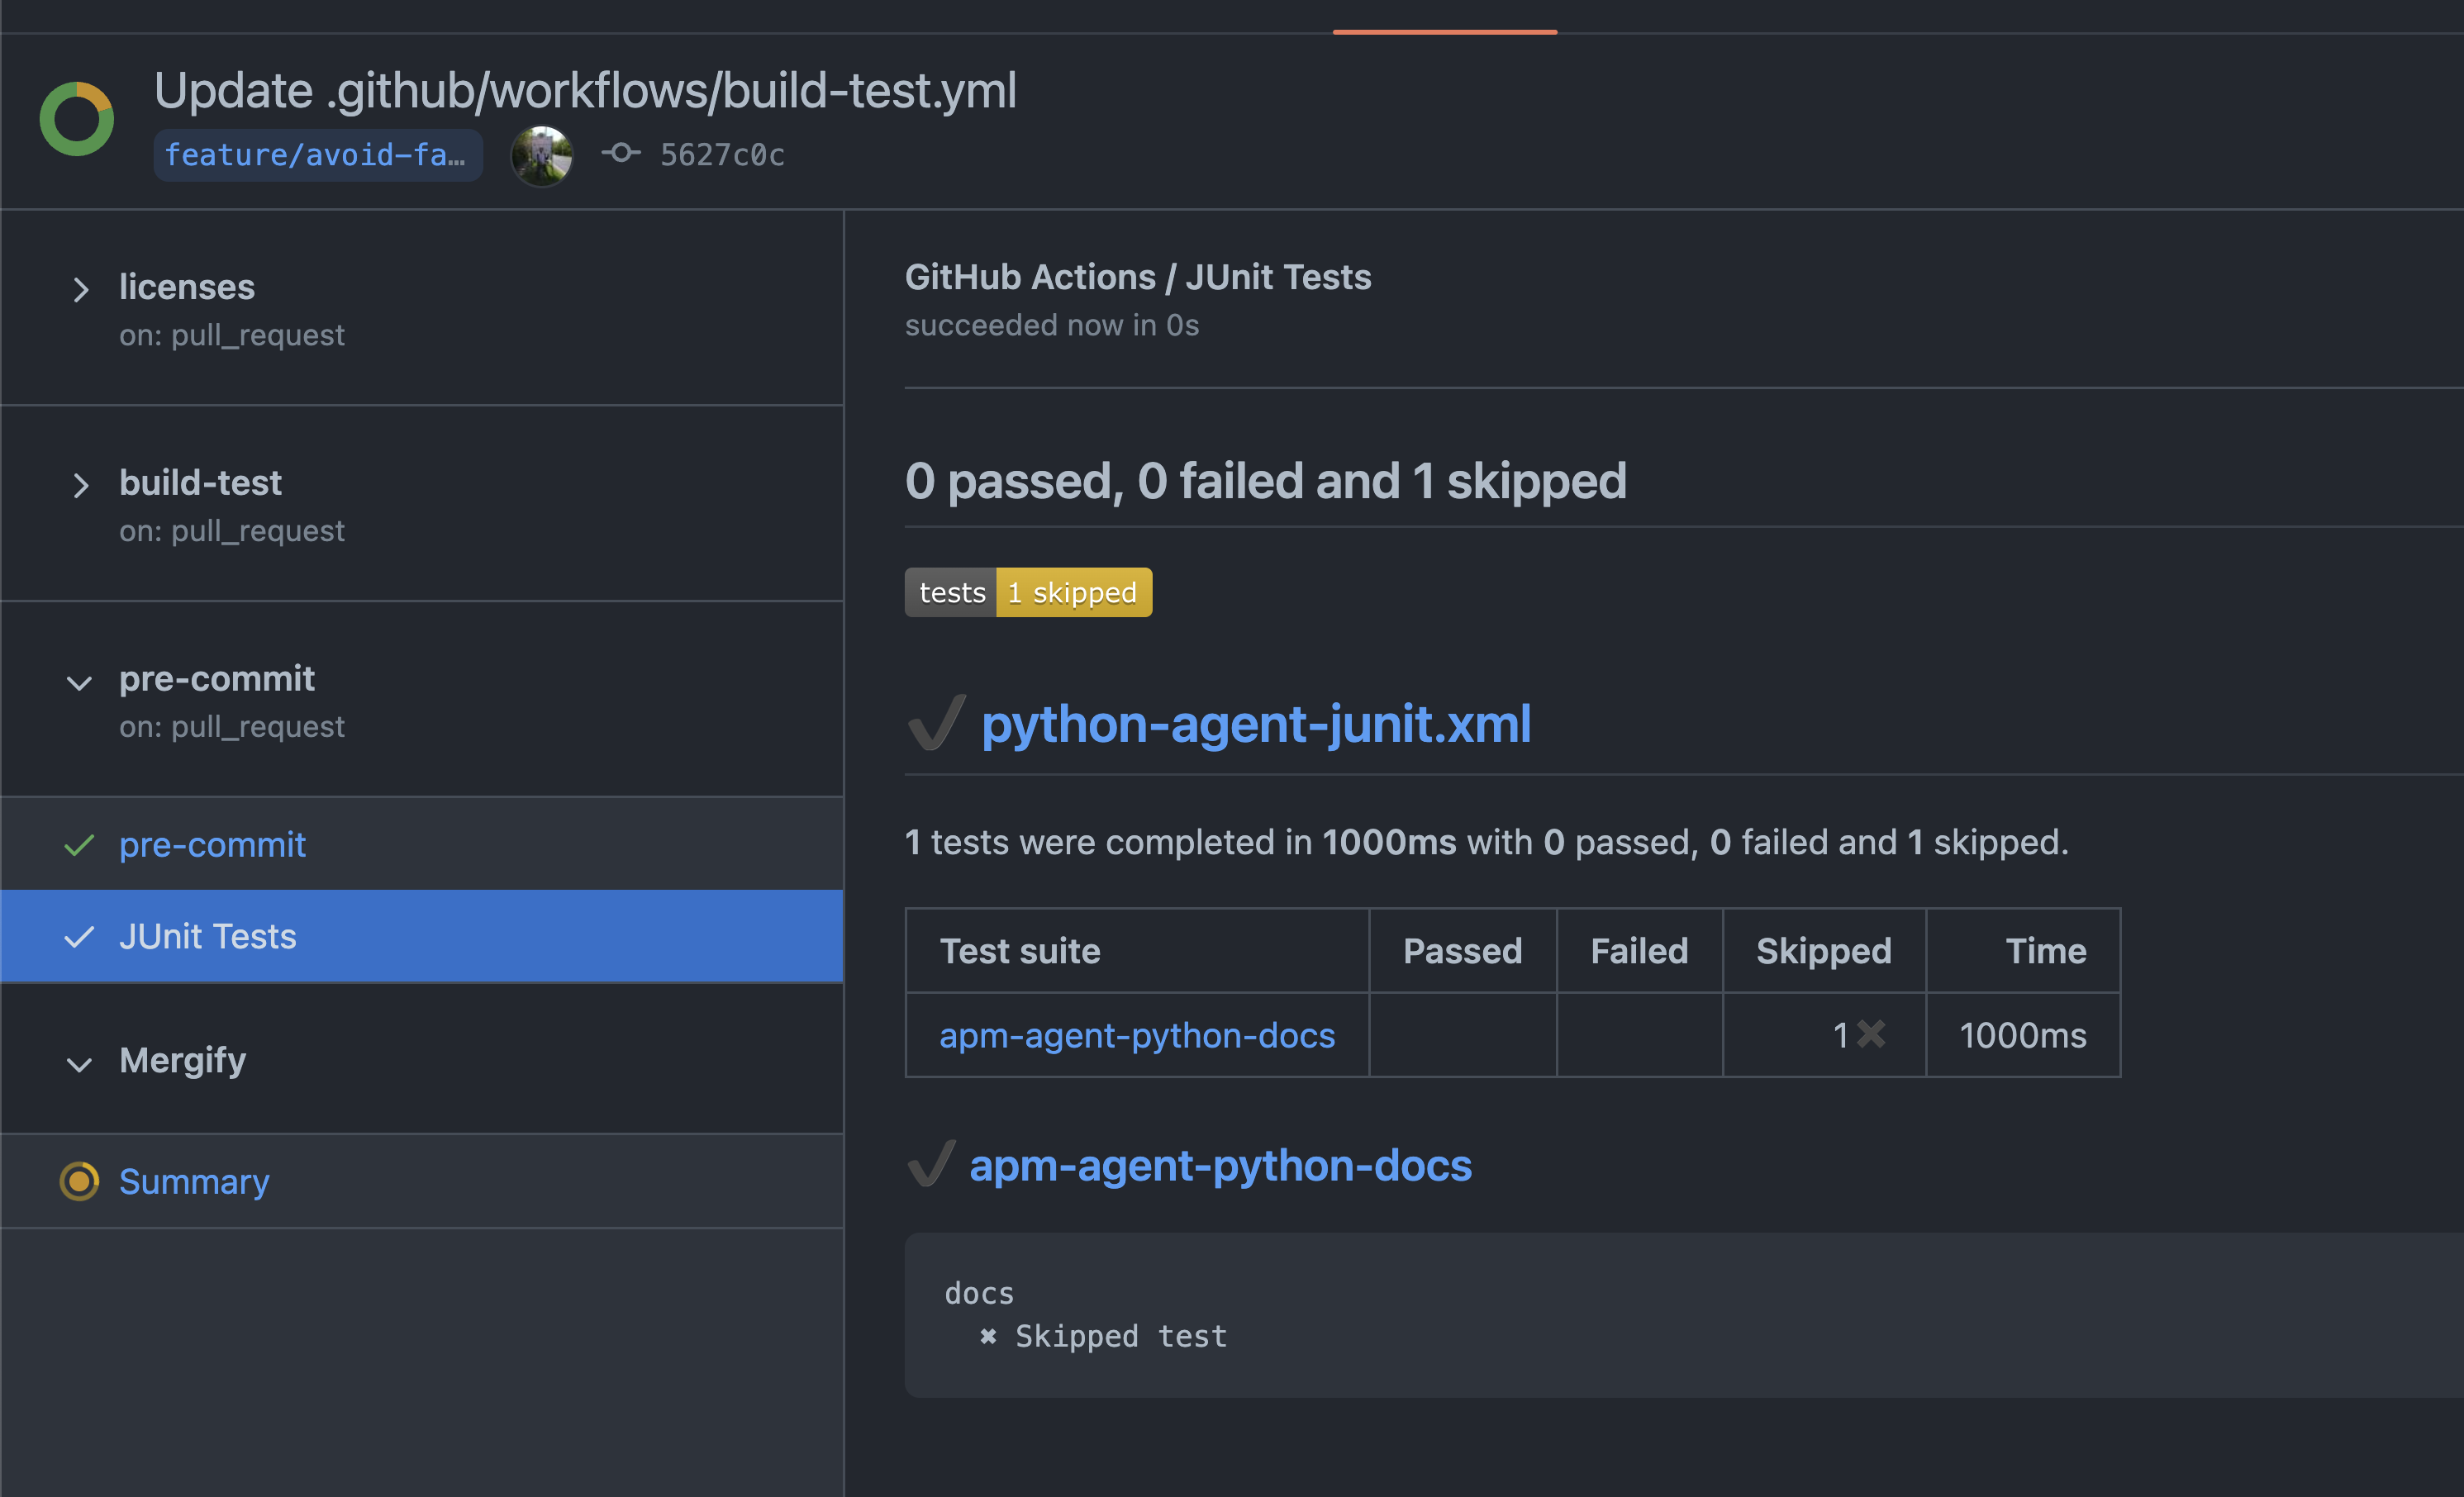Expand the build-test workflow chevron
Screen dimensions: 2464x1497
(81, 486)
